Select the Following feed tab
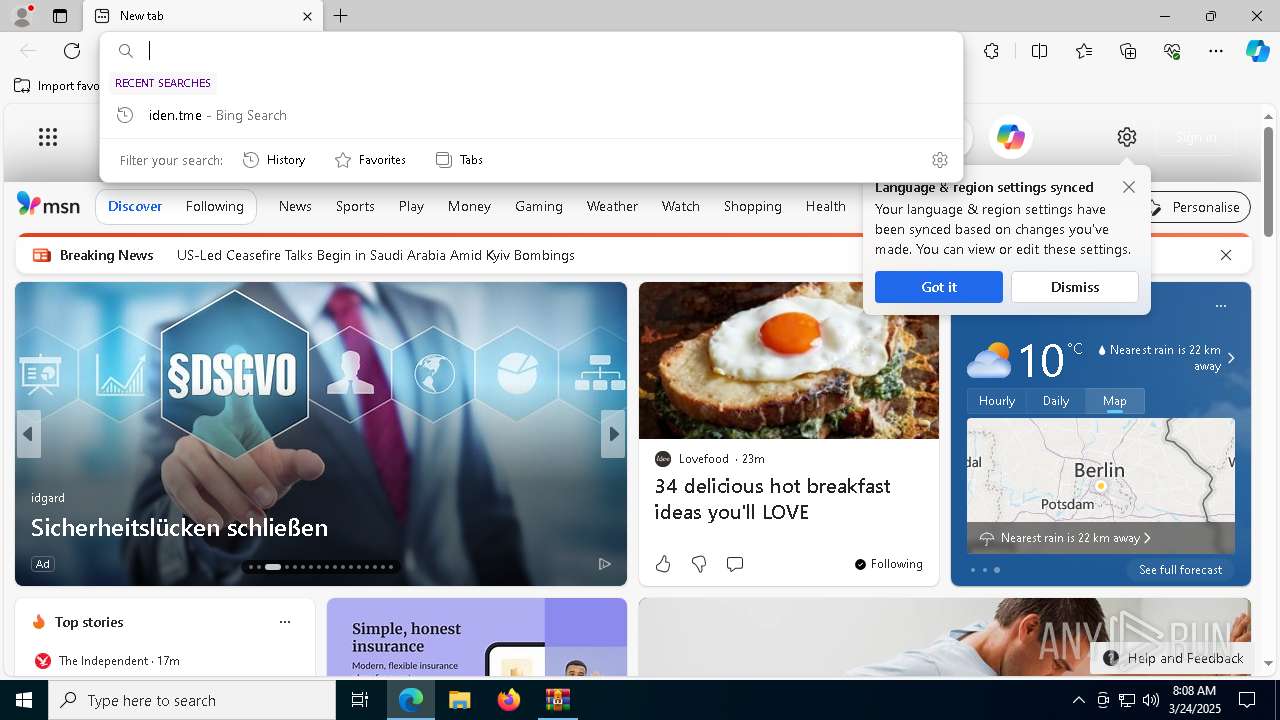1280x720 pixels. click(x=215, y=206)
